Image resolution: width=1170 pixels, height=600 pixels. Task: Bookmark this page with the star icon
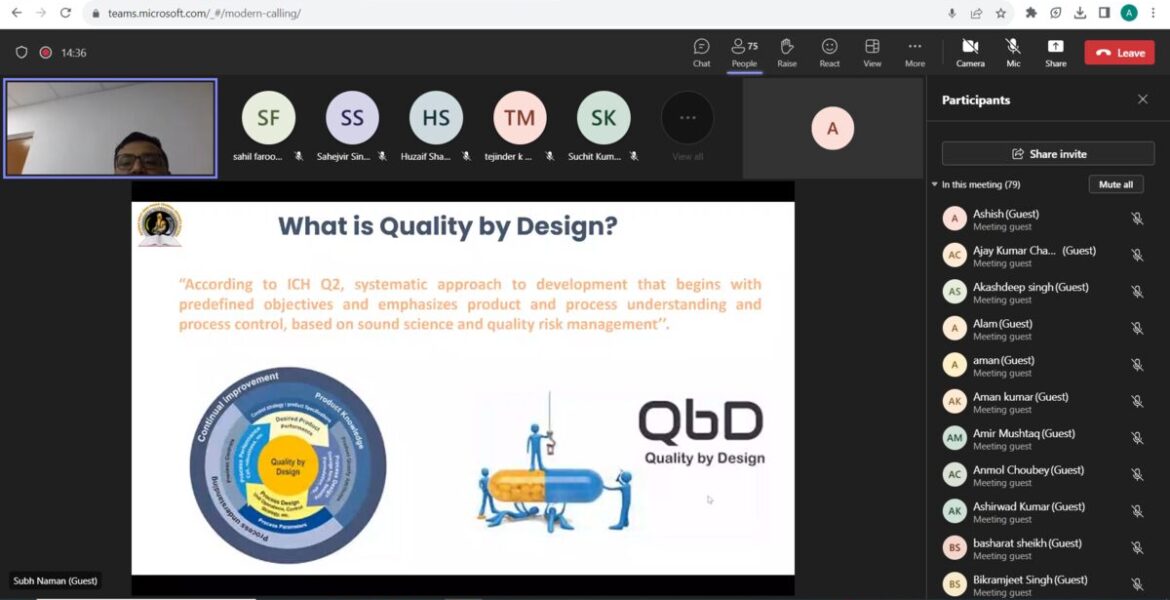1001,13
